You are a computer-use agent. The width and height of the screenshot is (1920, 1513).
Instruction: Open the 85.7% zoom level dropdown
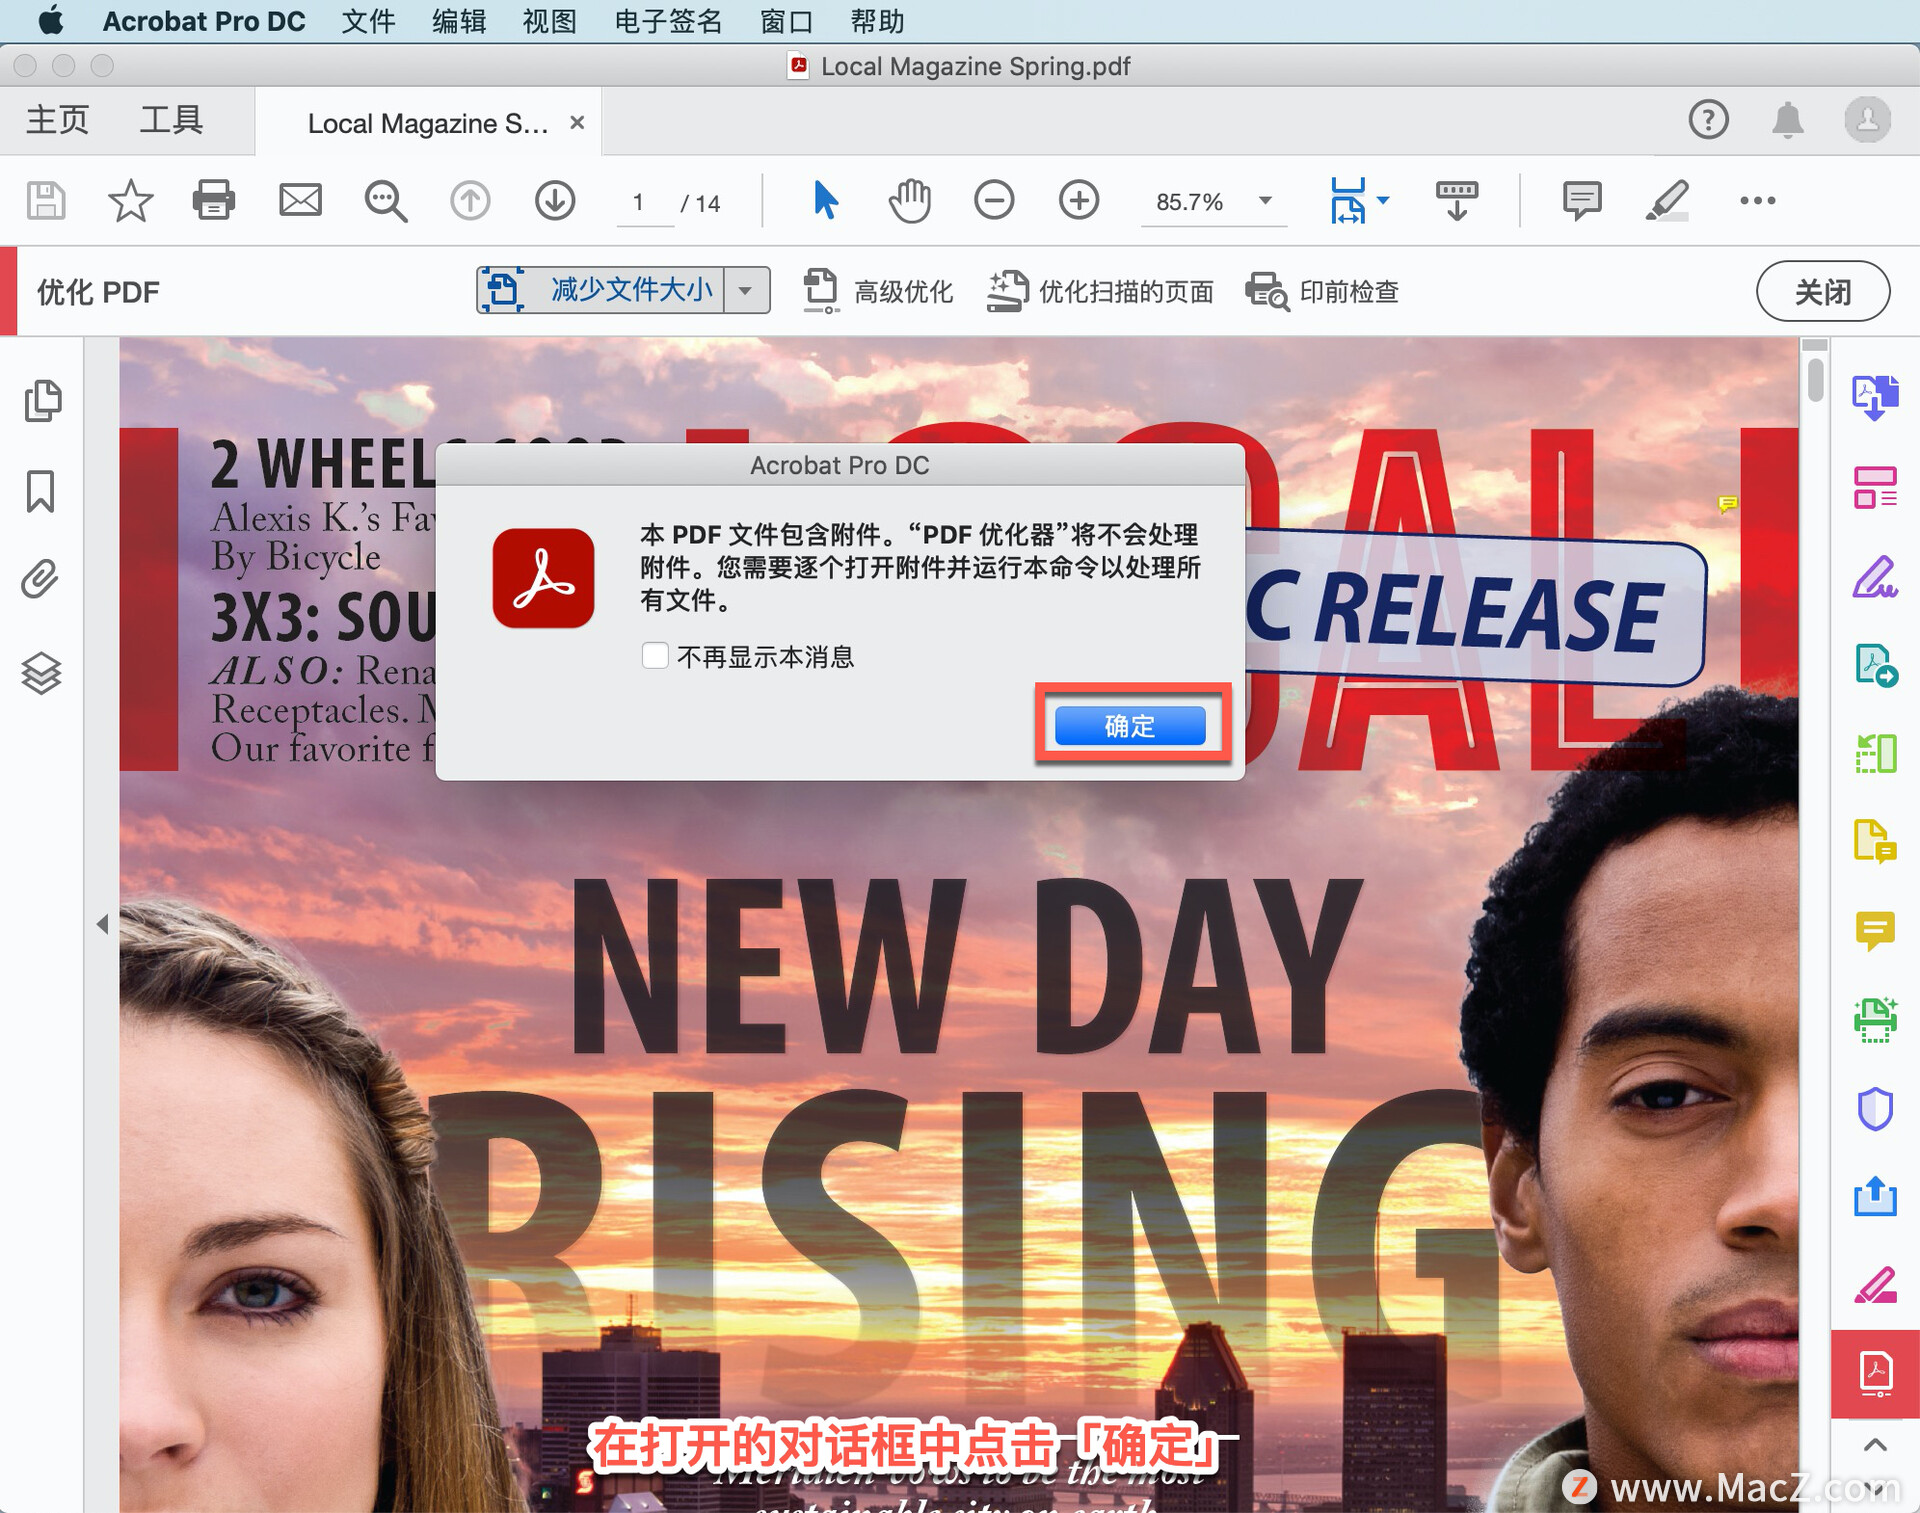tap(1265, 201)
